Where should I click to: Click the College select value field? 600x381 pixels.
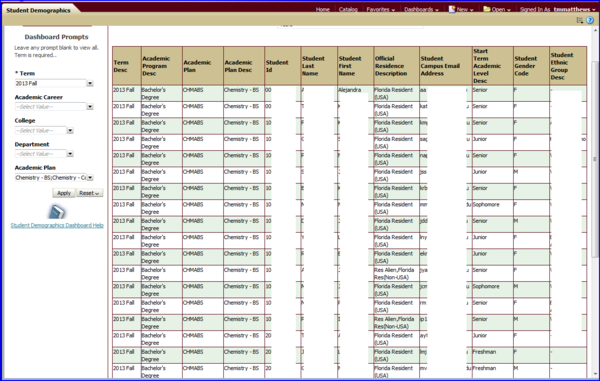pos(41,130)
